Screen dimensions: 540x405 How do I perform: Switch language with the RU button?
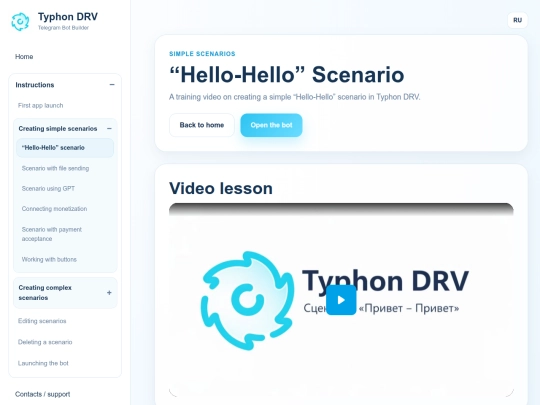tap(517, 20)
